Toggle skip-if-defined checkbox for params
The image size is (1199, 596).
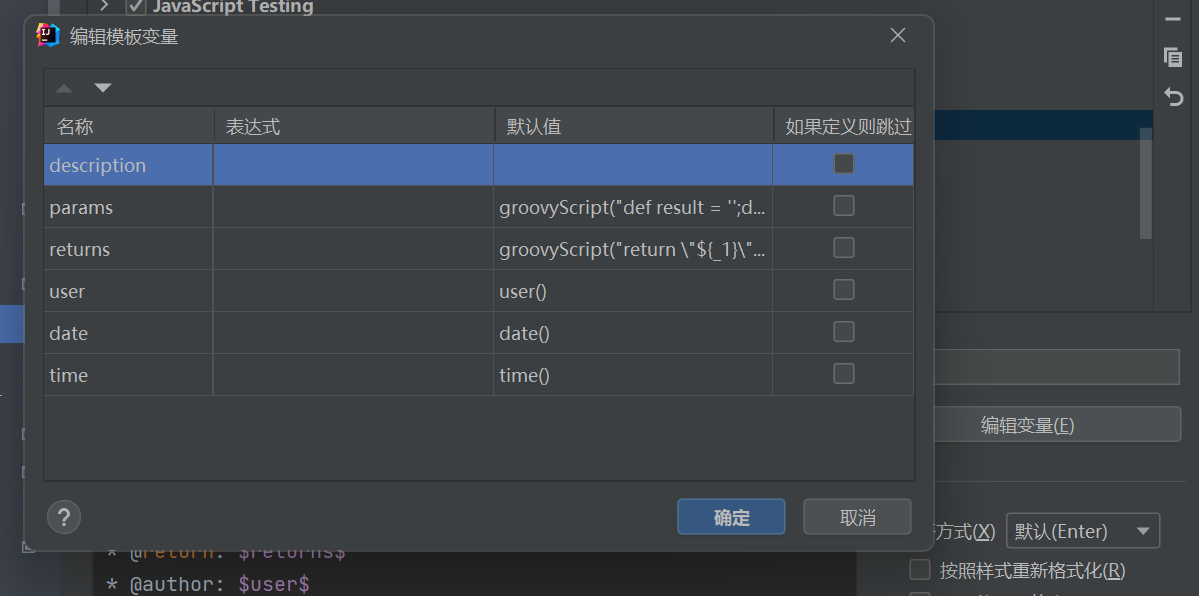tap(843, 206)
